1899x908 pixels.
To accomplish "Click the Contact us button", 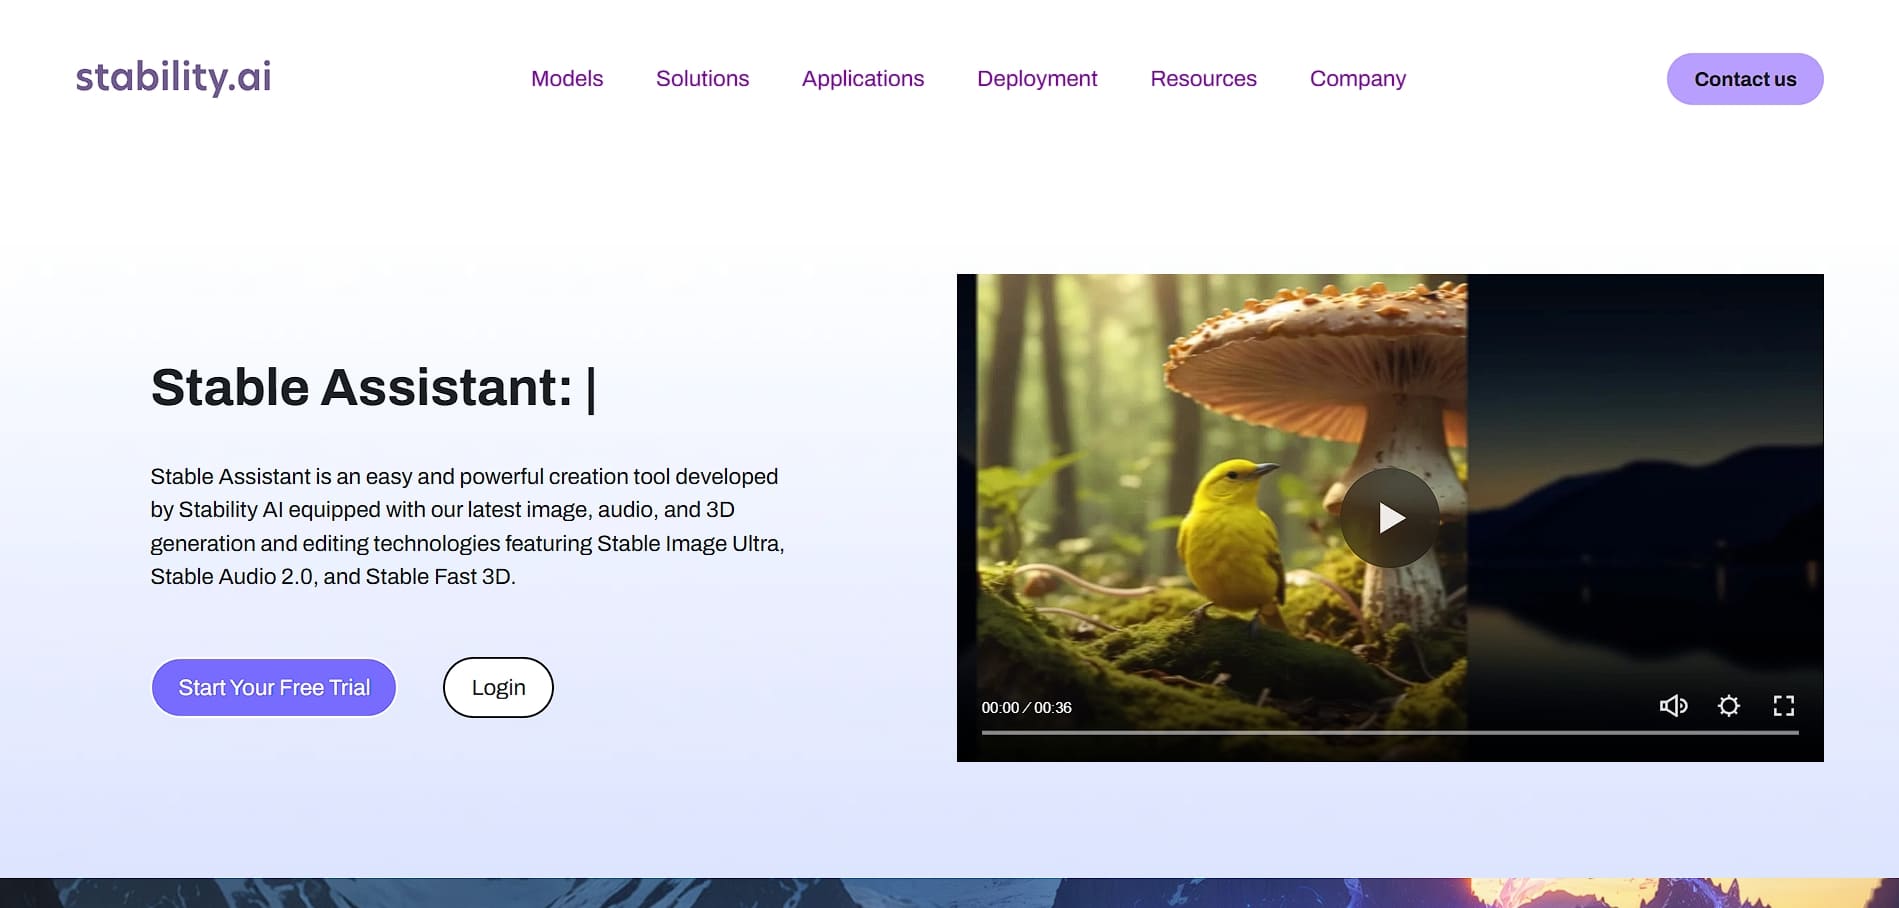I will 1745,79.
